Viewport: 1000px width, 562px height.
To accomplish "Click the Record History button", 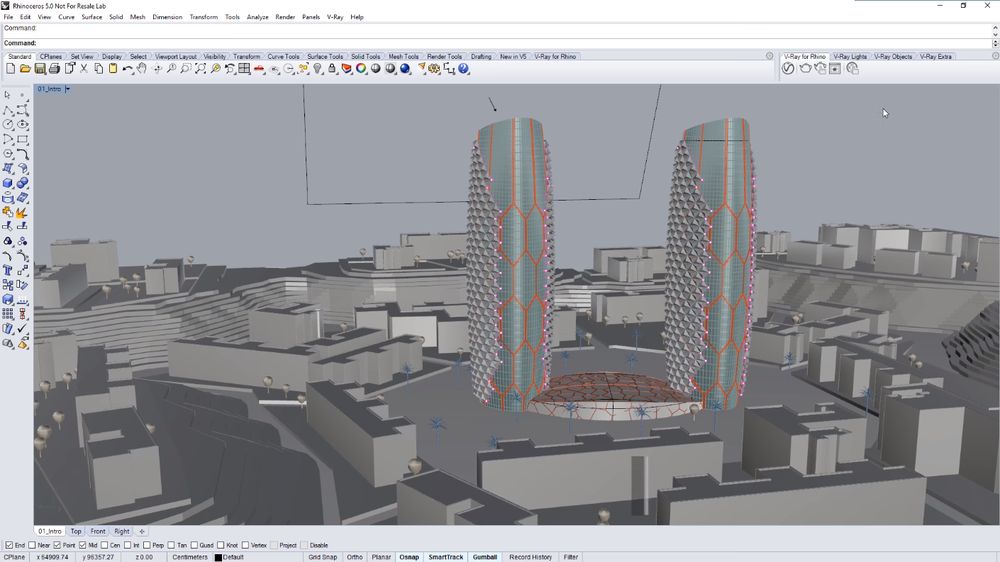I will [x=530, y=557].
